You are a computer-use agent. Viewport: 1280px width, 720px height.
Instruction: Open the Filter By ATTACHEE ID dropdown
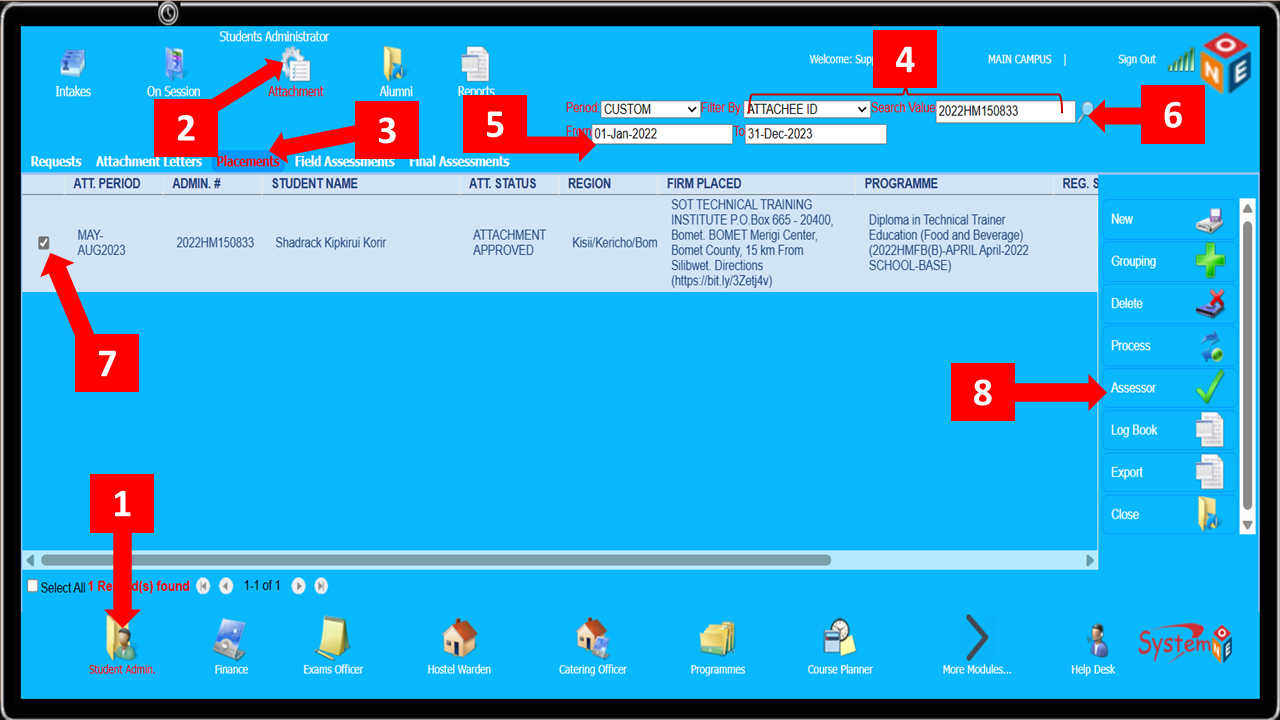coord(807,109)
